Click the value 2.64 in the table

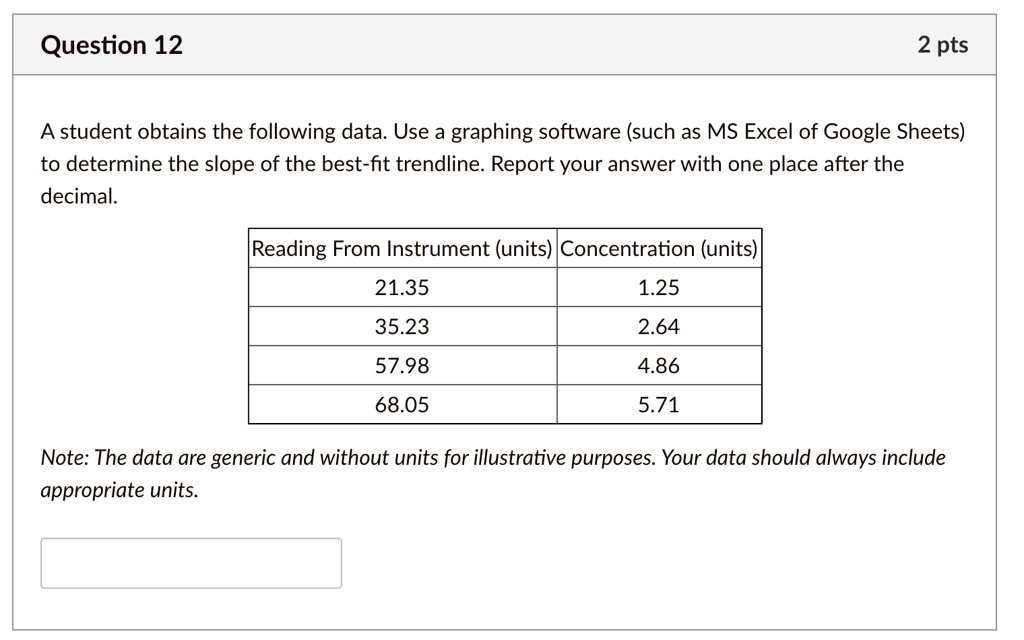coord(659,326)
